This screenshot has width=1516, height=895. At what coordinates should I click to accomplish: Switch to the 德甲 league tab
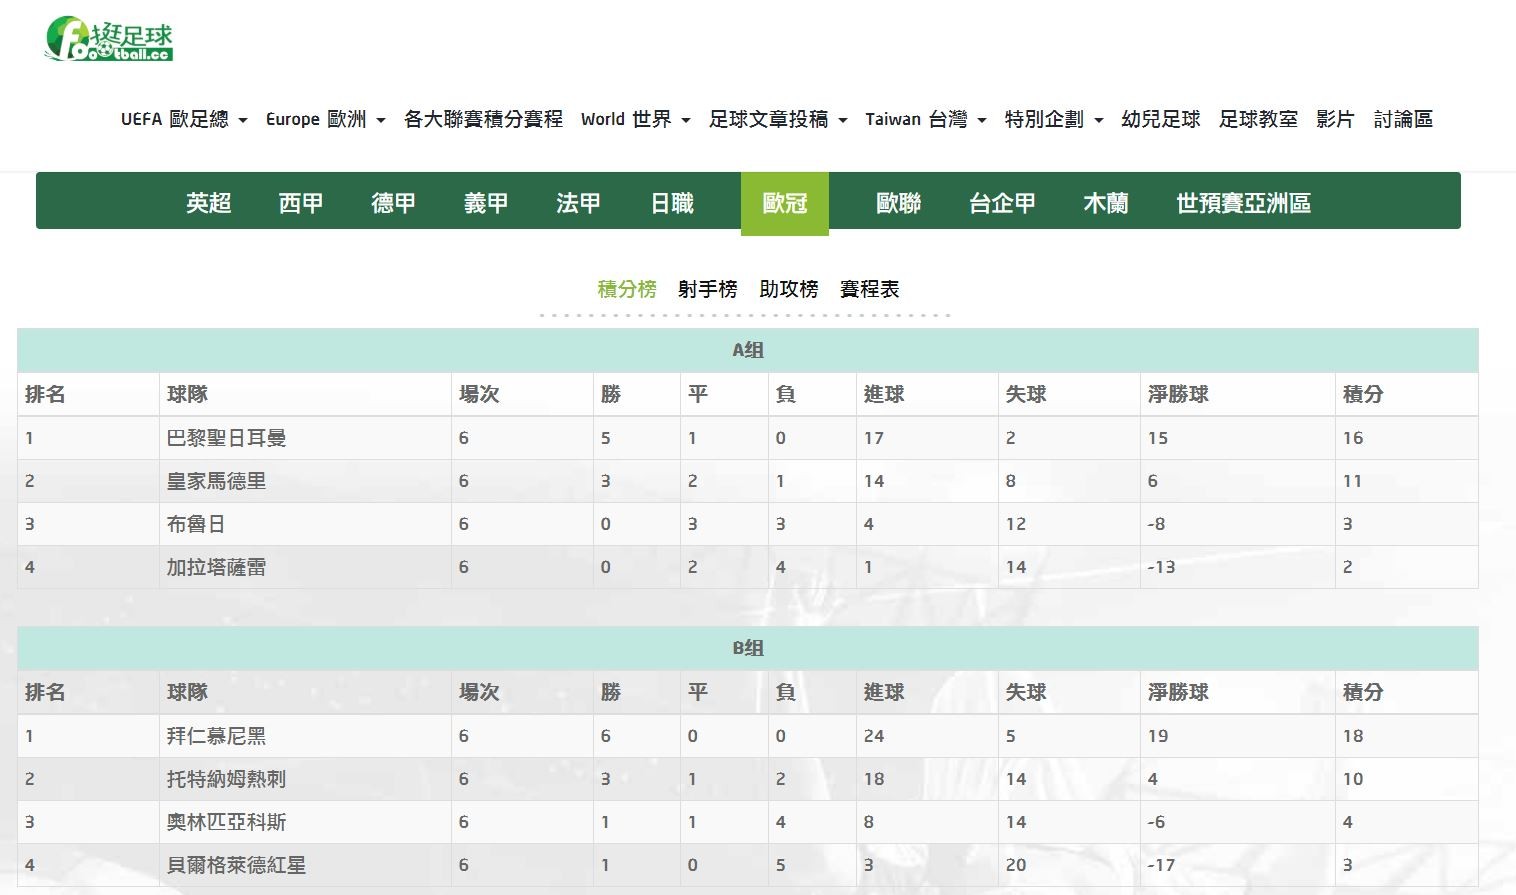(394, 203)
